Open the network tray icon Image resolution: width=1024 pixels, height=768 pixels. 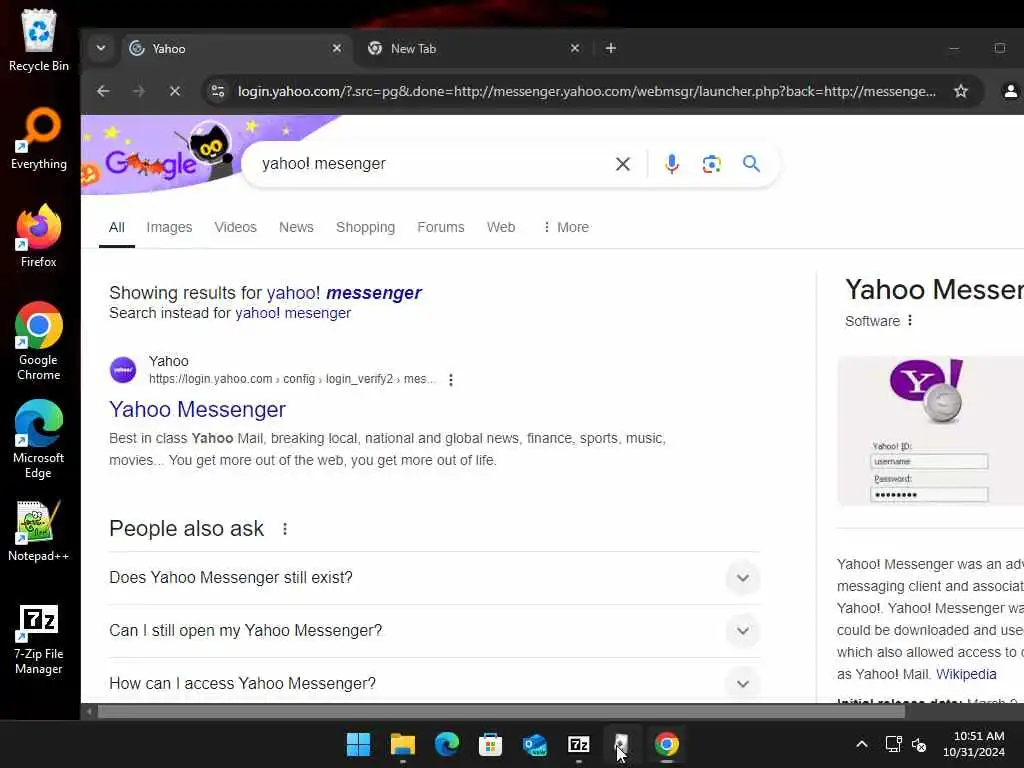(x=893, y=744)
